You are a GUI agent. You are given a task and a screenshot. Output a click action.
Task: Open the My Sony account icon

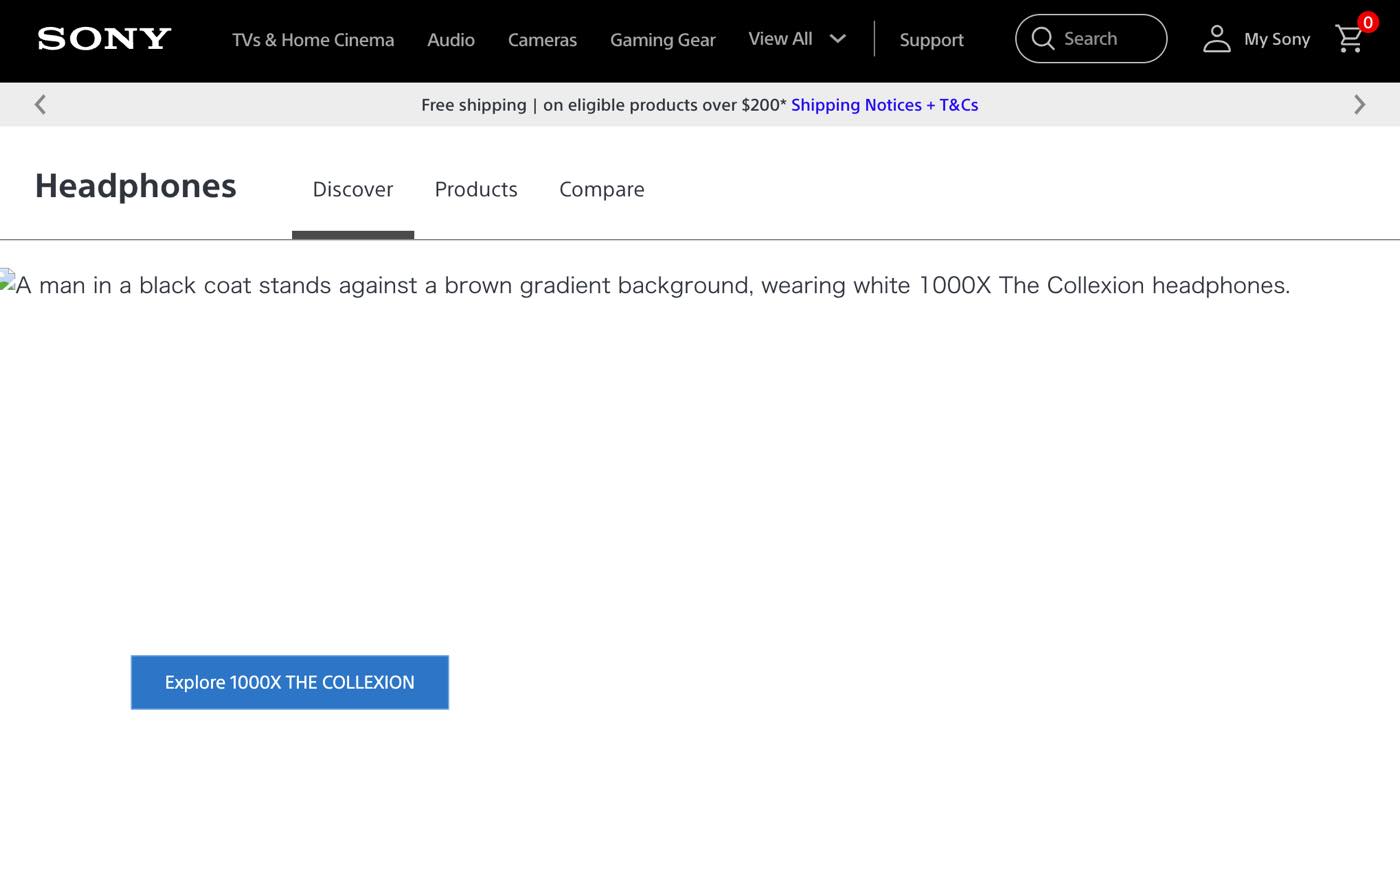click(x=1216, y=39)
